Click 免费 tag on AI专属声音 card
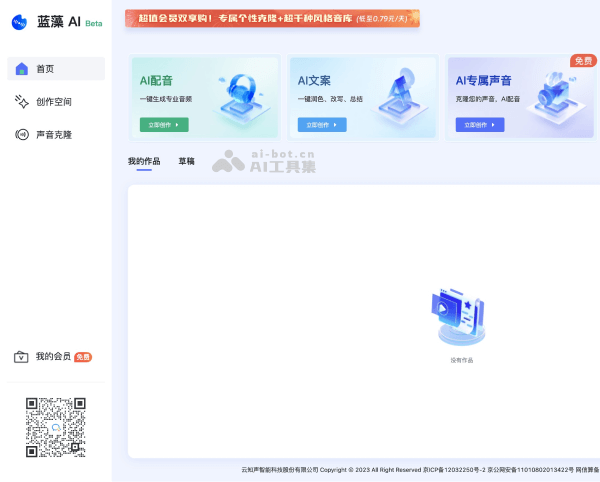 tap(583, 61)
